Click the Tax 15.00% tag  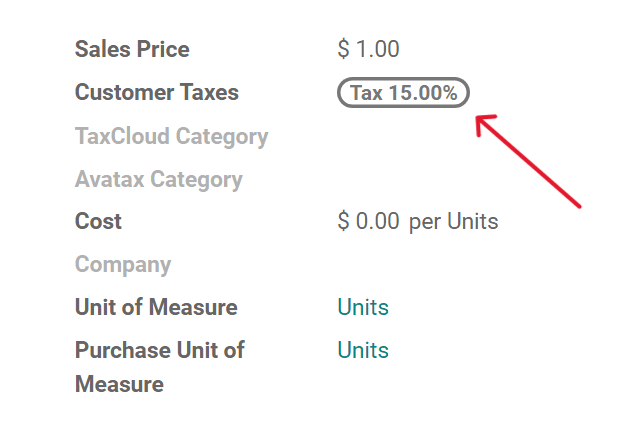403,93
